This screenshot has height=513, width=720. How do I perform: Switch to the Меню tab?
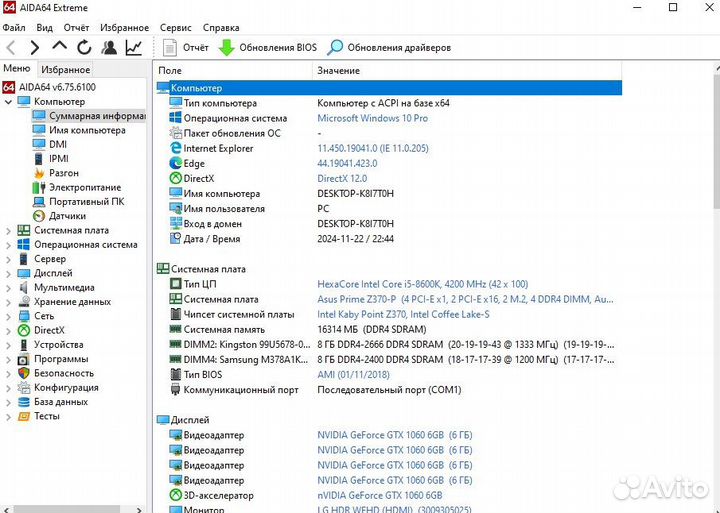[x=17, y=68]
